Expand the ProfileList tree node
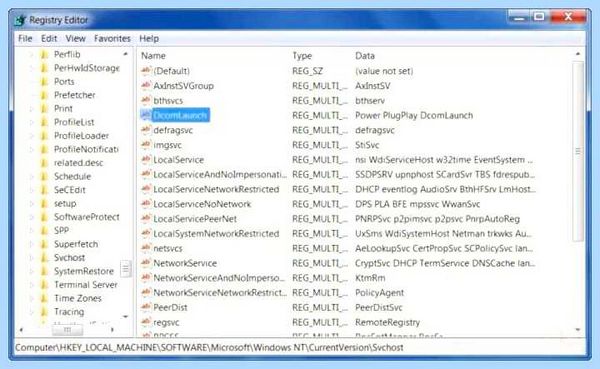The width and height of the screenshot is (600, 369). (x=31, y=122)
